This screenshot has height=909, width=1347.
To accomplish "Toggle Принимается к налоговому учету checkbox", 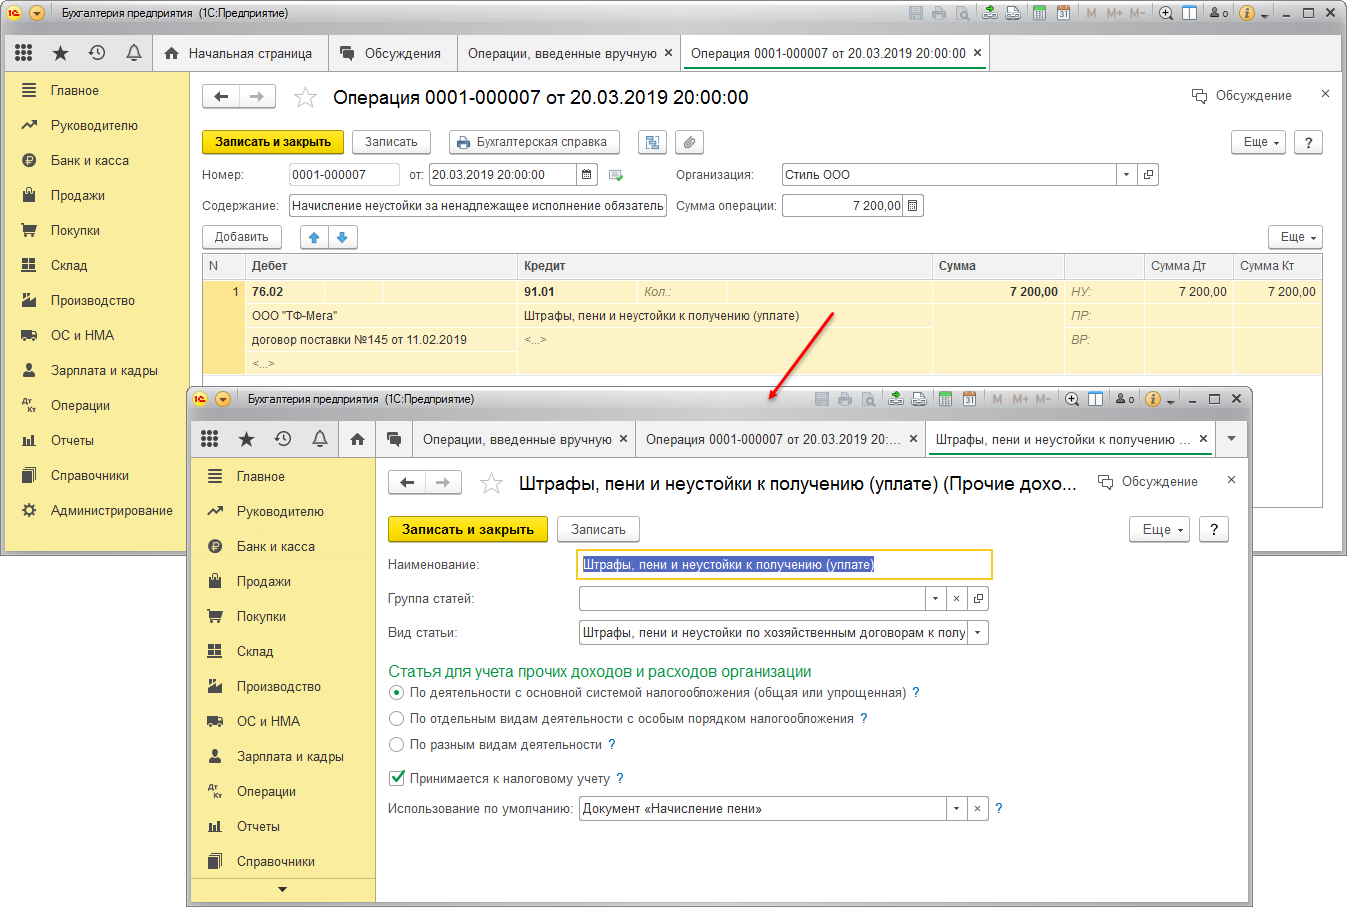I will (397, 777).
